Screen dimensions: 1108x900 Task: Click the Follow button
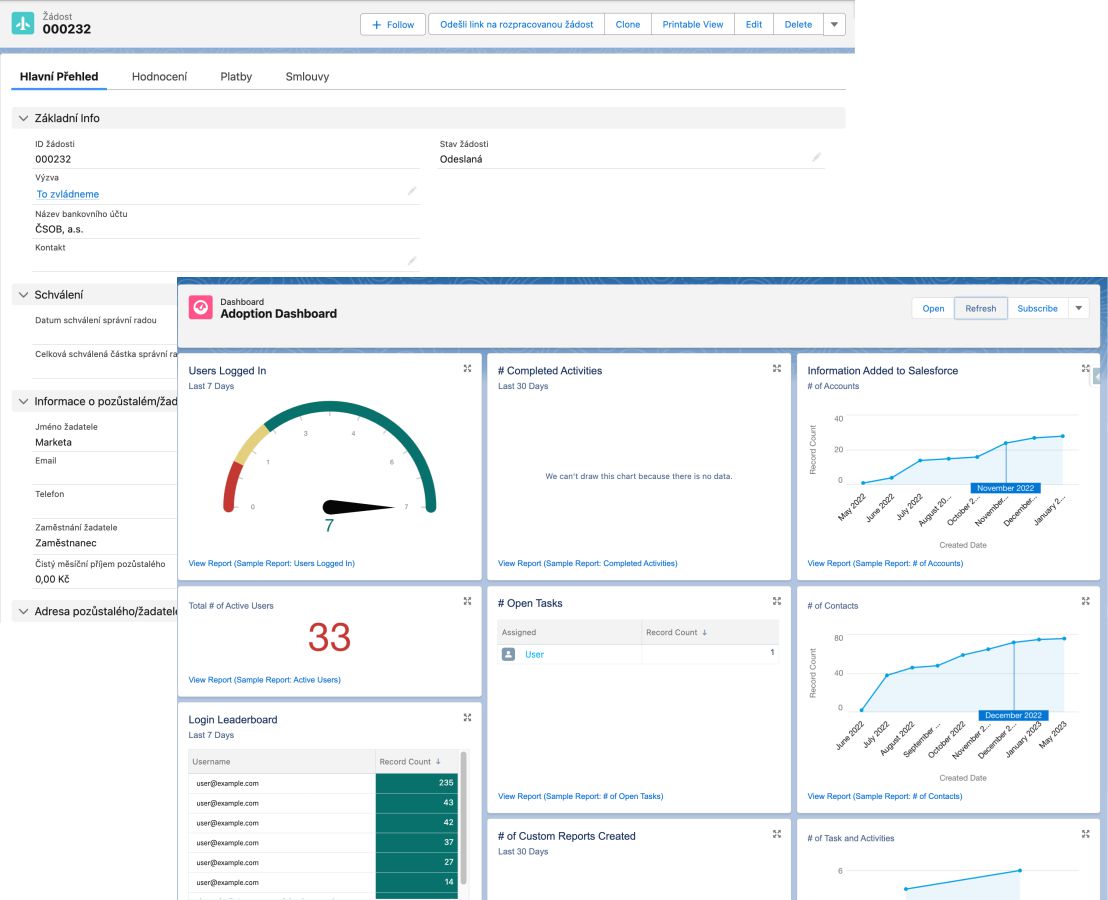(393, 25)
